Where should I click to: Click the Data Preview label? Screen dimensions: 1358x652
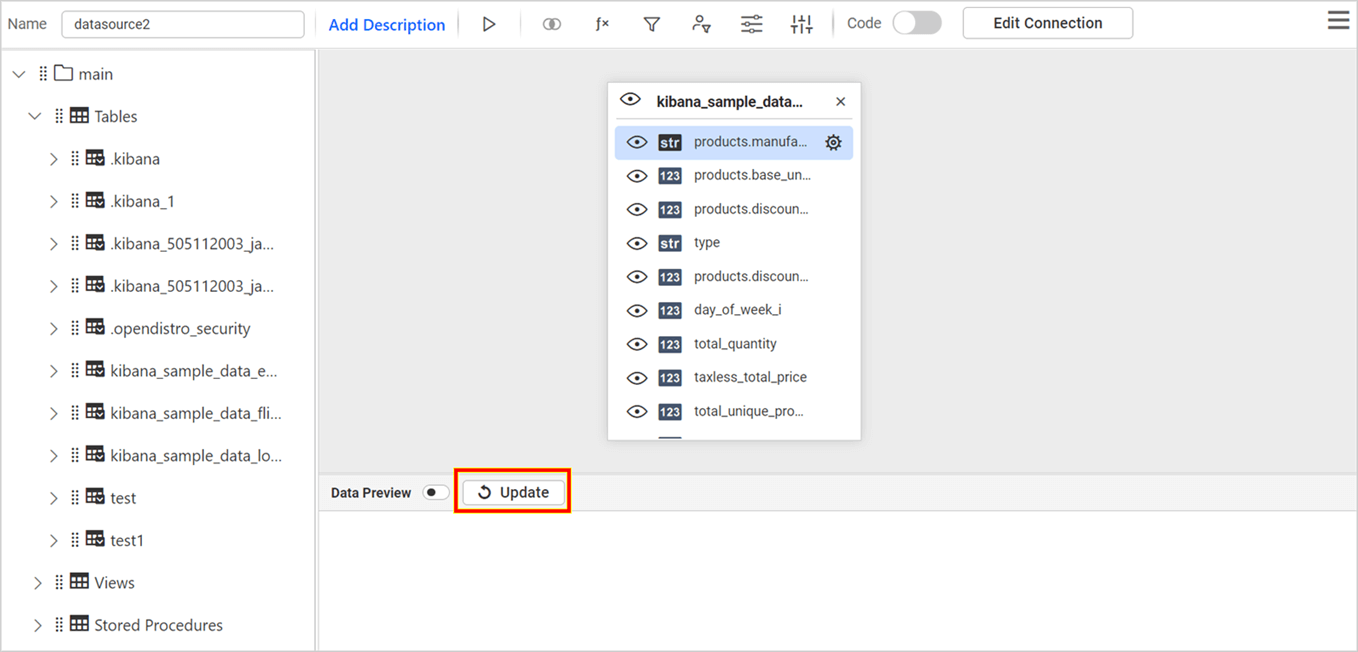tap(371, 493)
